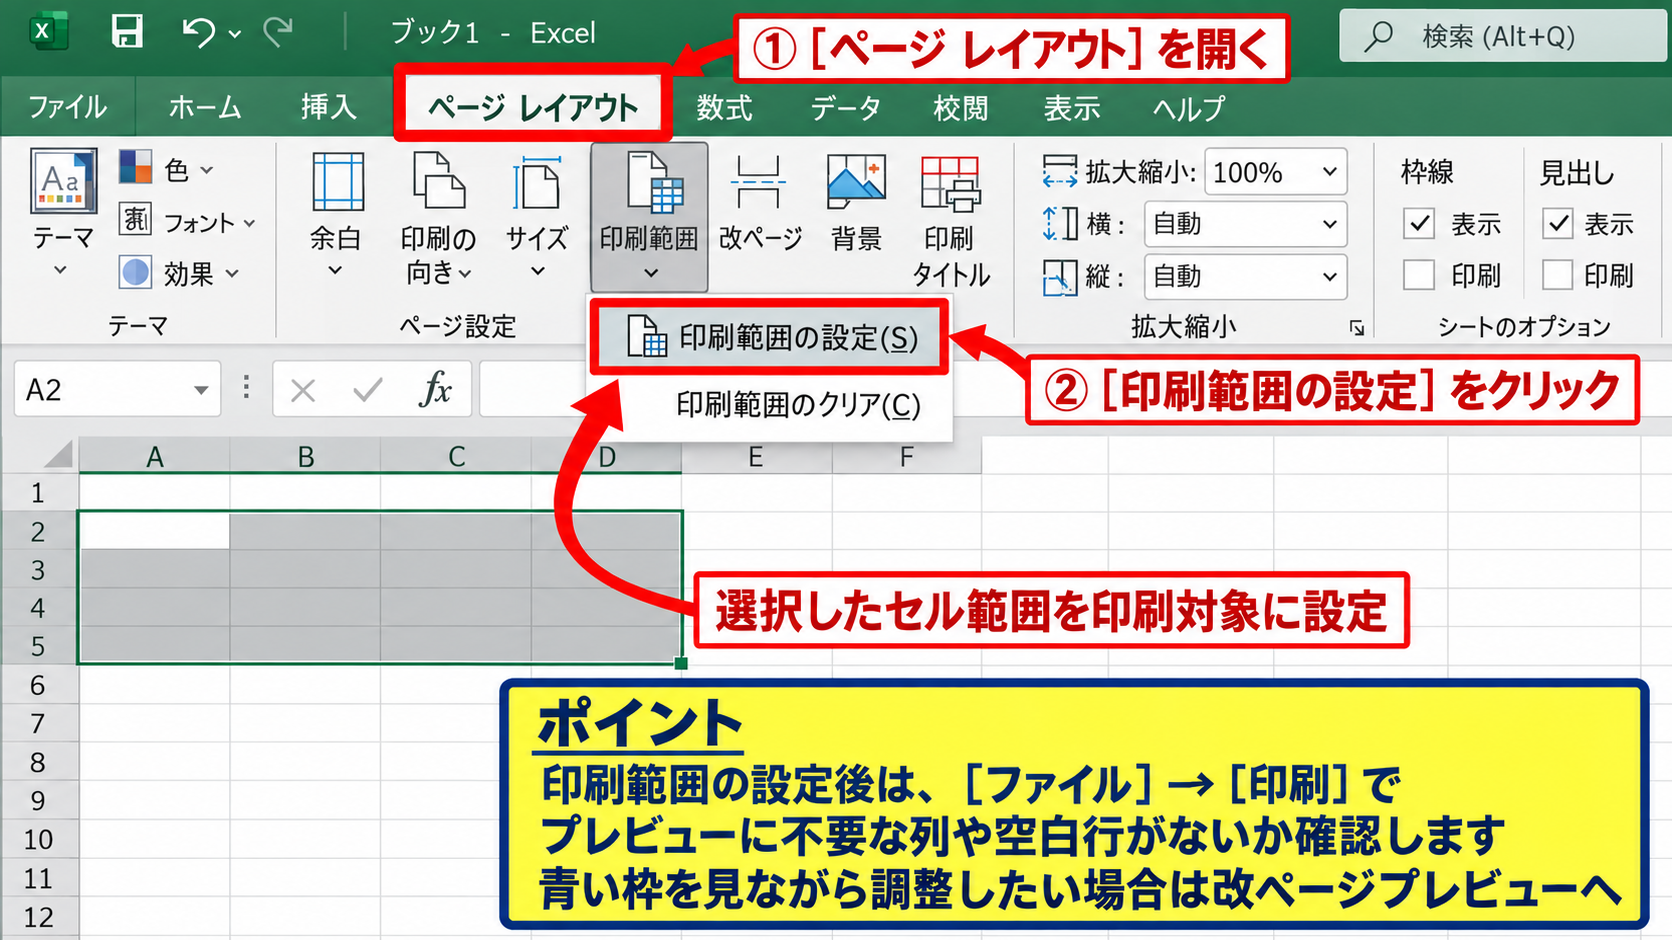The height and width of the screenshot is (940, 1672).
Task: Click the 印刷範囲 print area button
Action: [x=649, y=216]
